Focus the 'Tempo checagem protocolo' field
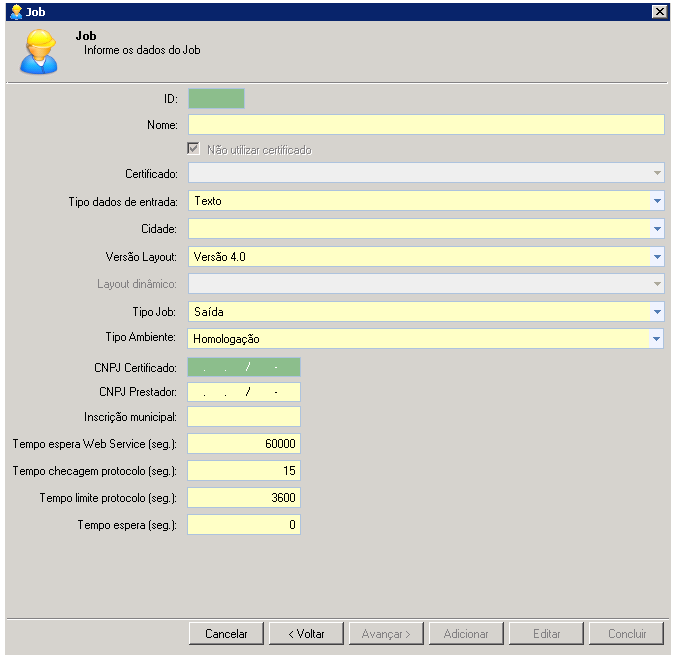The height and width of the screenshot is (659, 674). coord(244,471)
